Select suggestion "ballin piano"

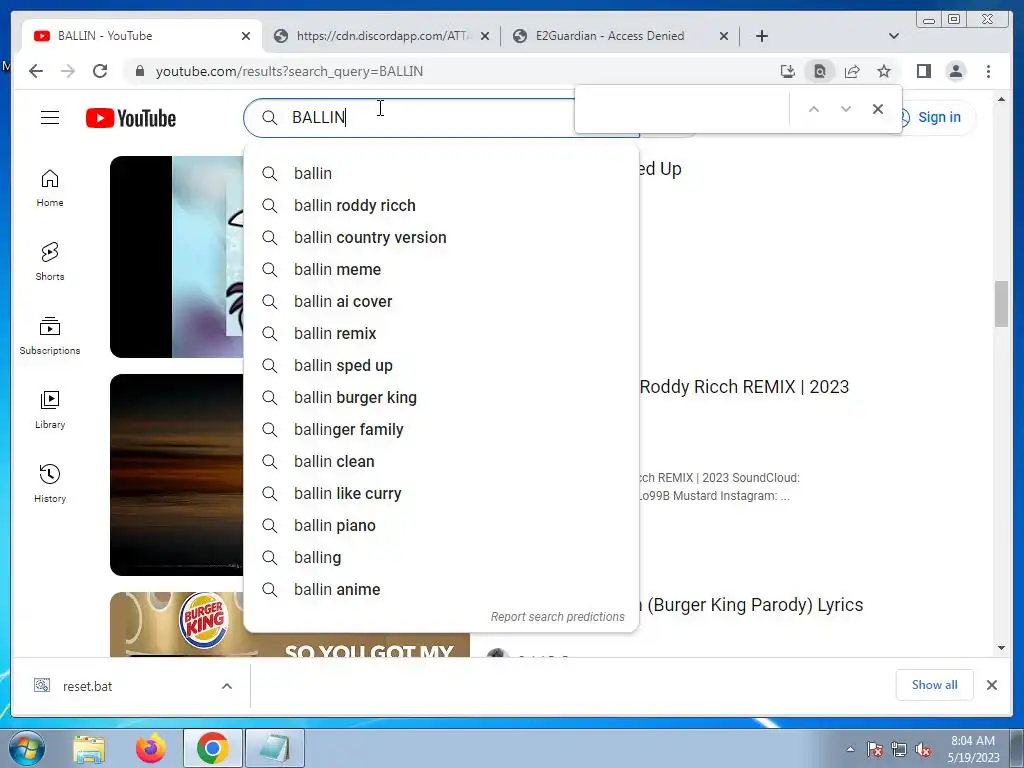441,525
